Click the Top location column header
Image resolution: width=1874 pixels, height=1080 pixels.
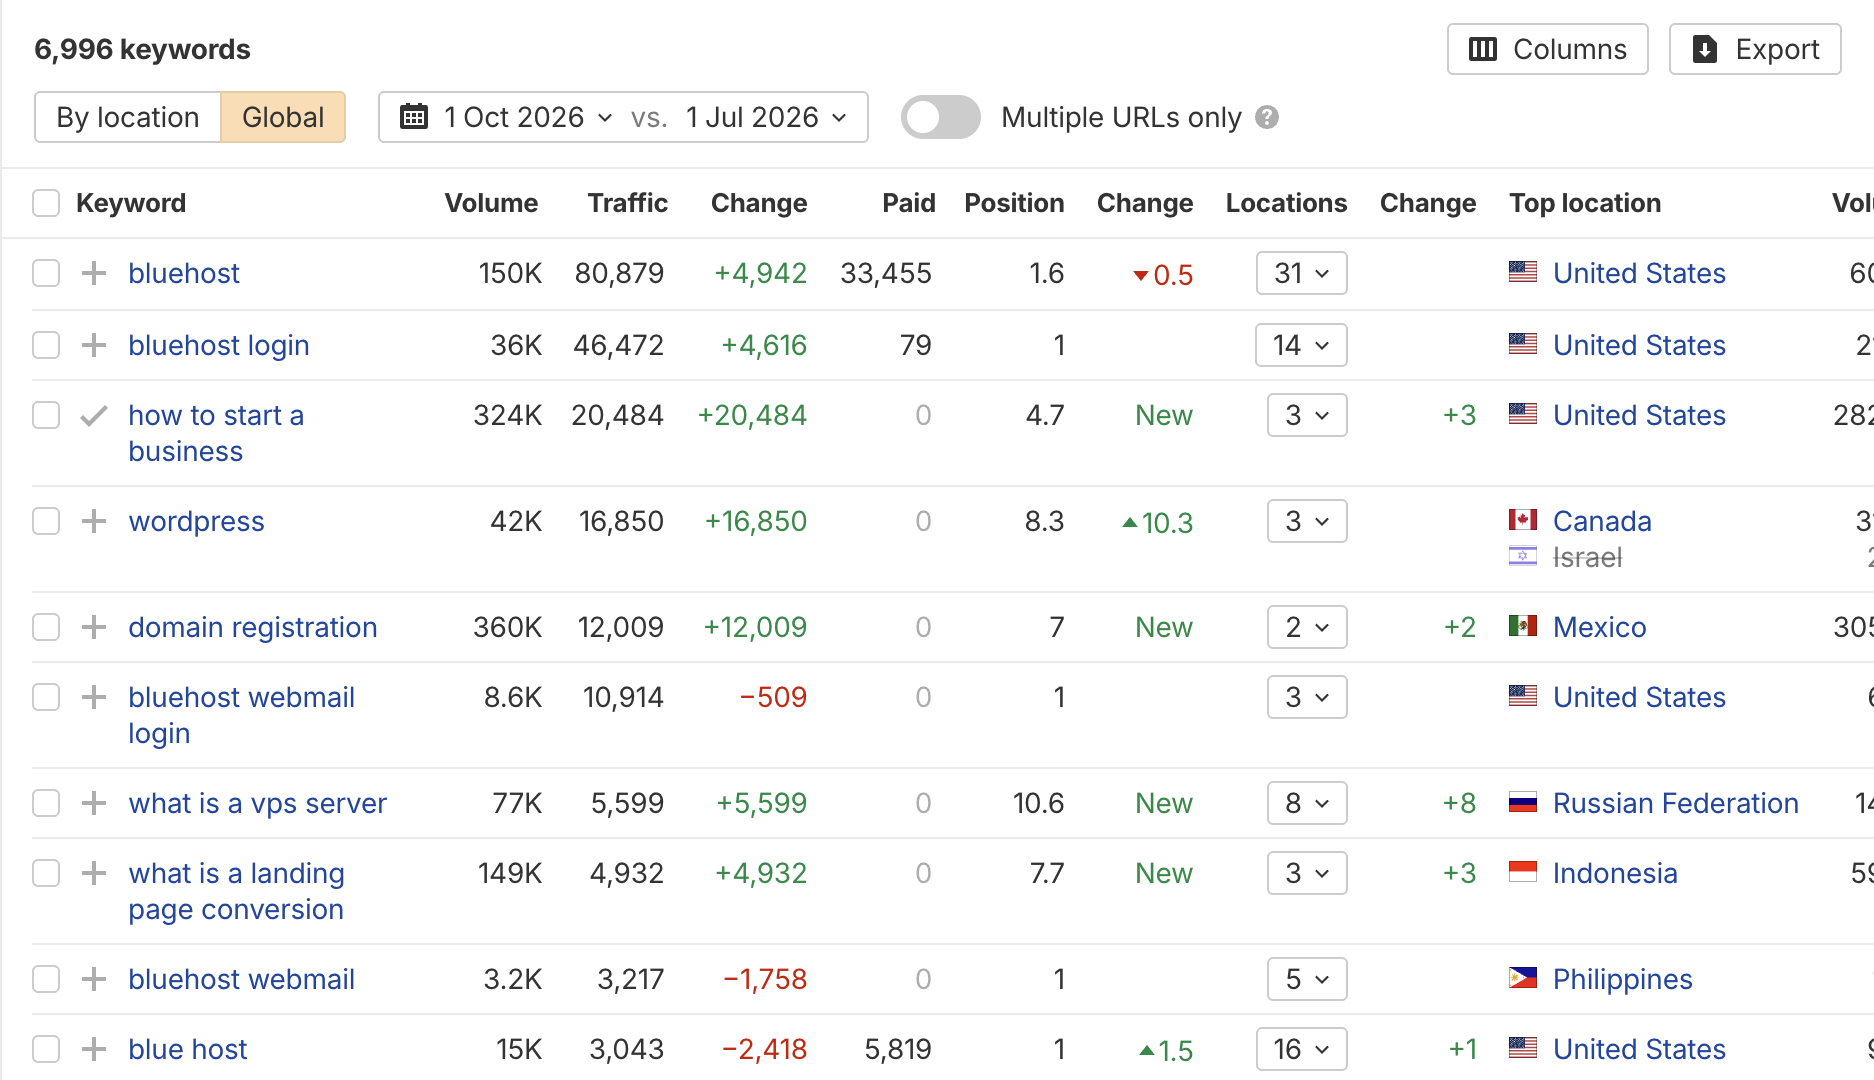click(1585, 203)
